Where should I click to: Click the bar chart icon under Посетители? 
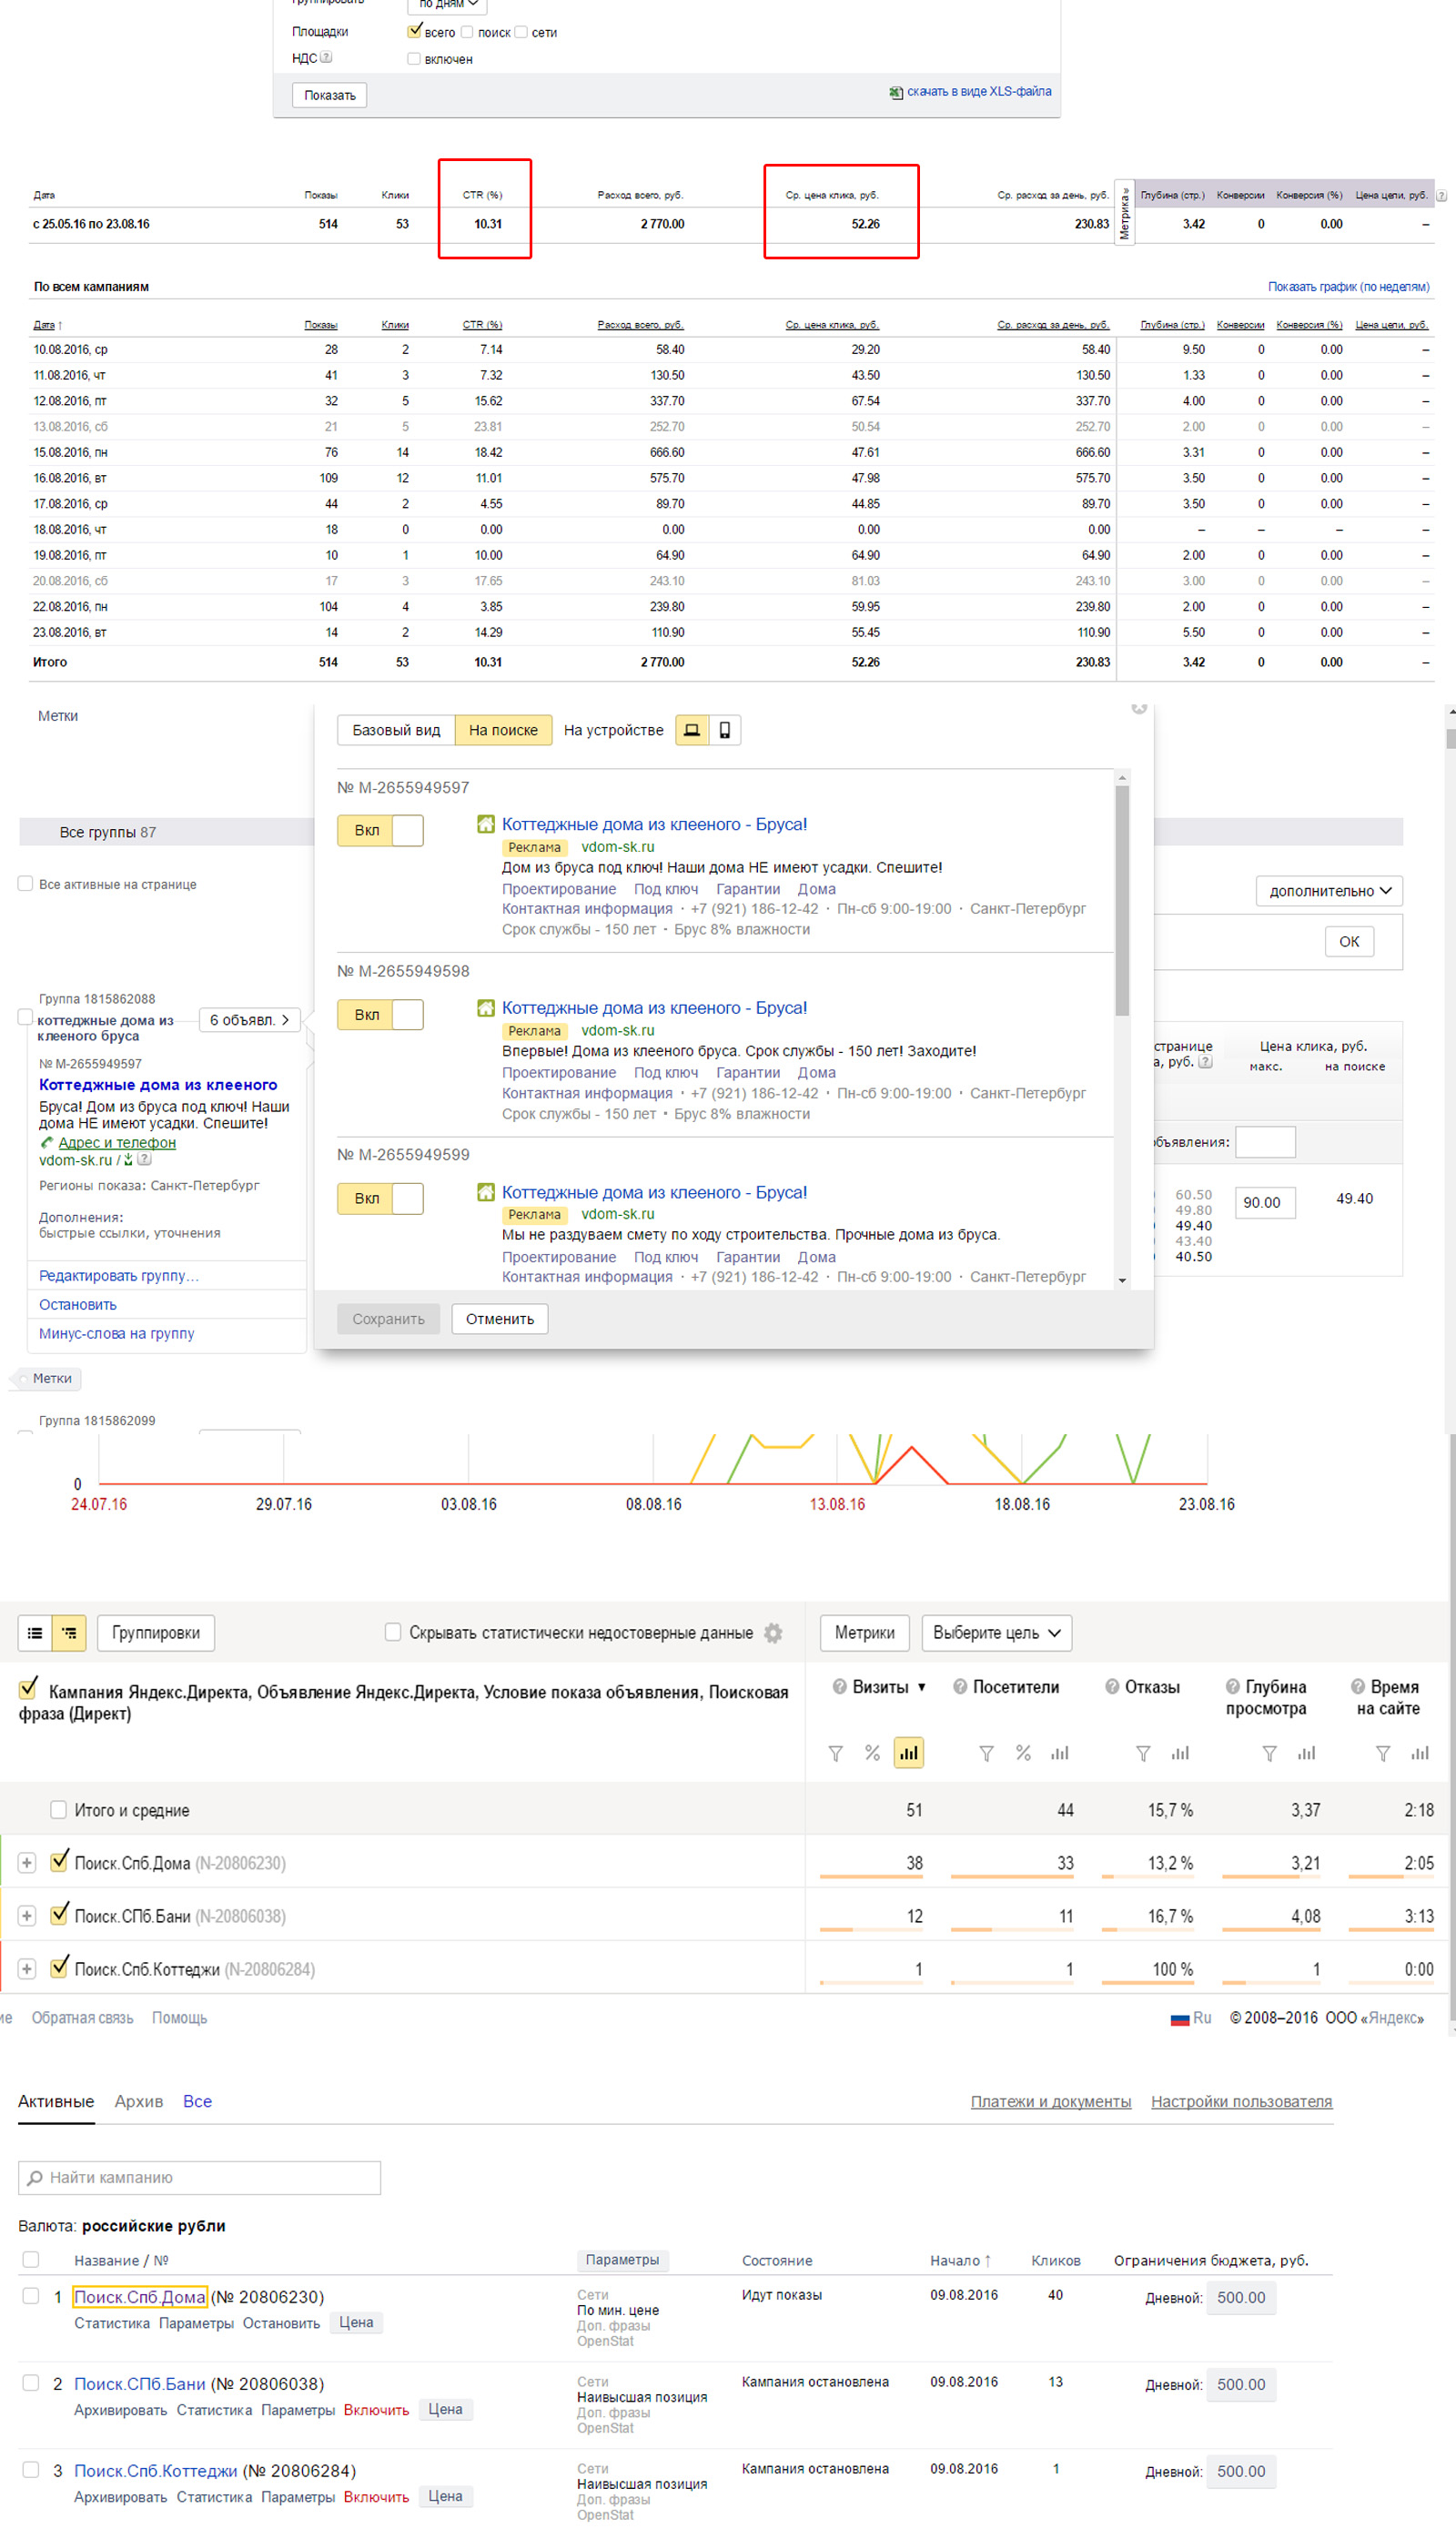1060,1753
